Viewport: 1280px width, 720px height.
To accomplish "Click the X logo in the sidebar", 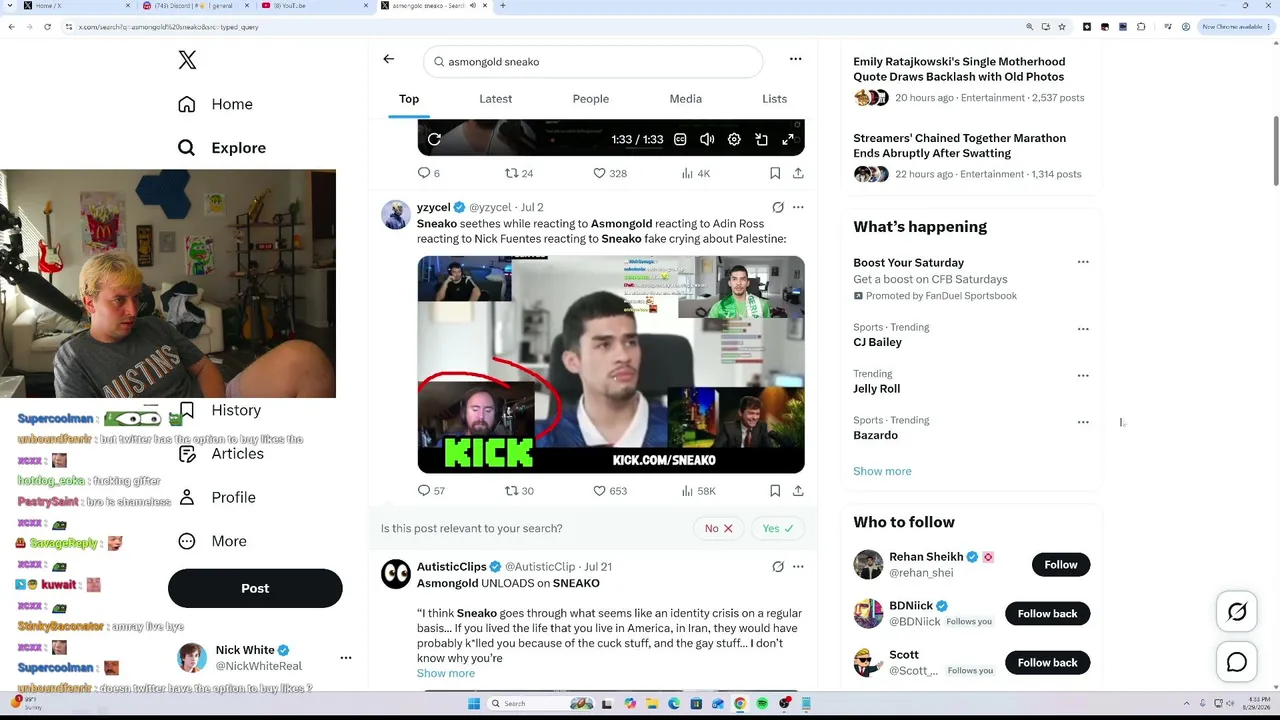I will coord(187,60).
